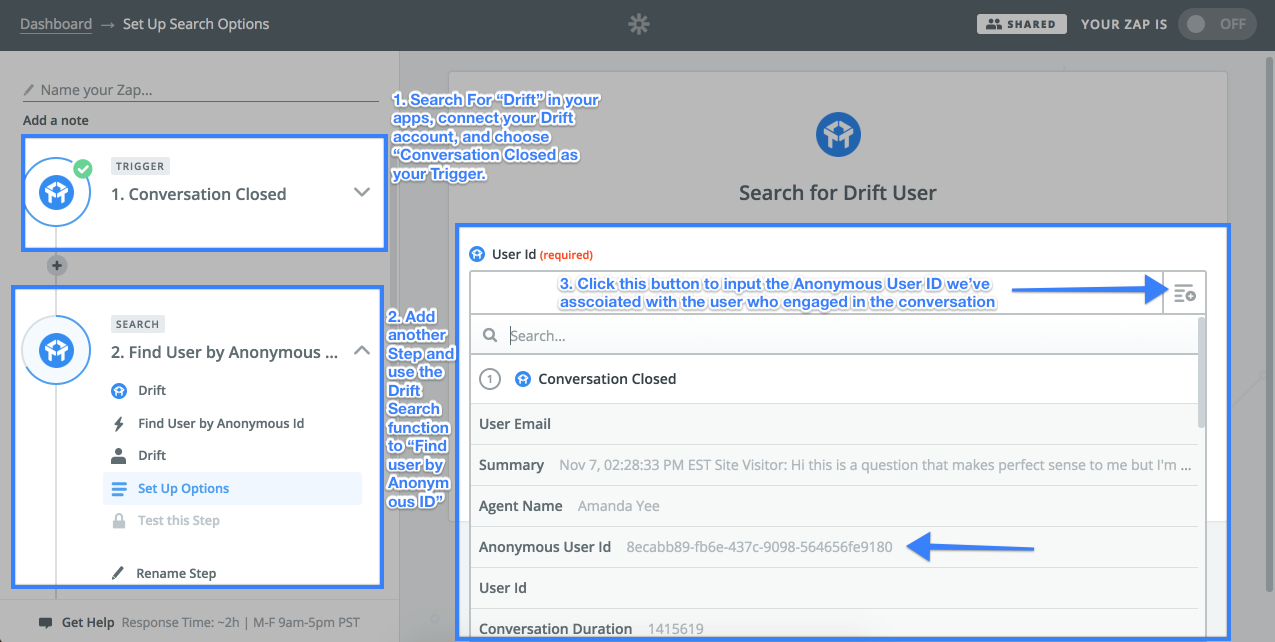The image size is (1275, 642).
Task: Choose the Summary row
Action: pyautogui.click(x=835, y=465)
